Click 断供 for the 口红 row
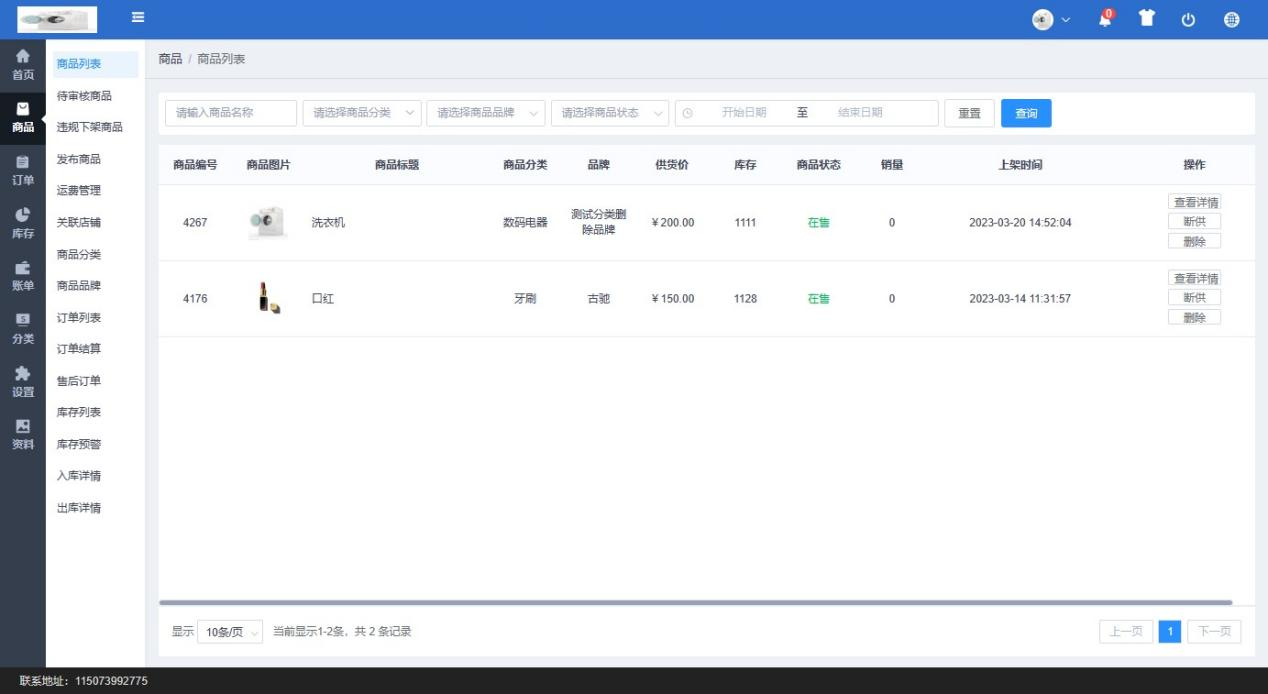 [x=1194, y=298]
